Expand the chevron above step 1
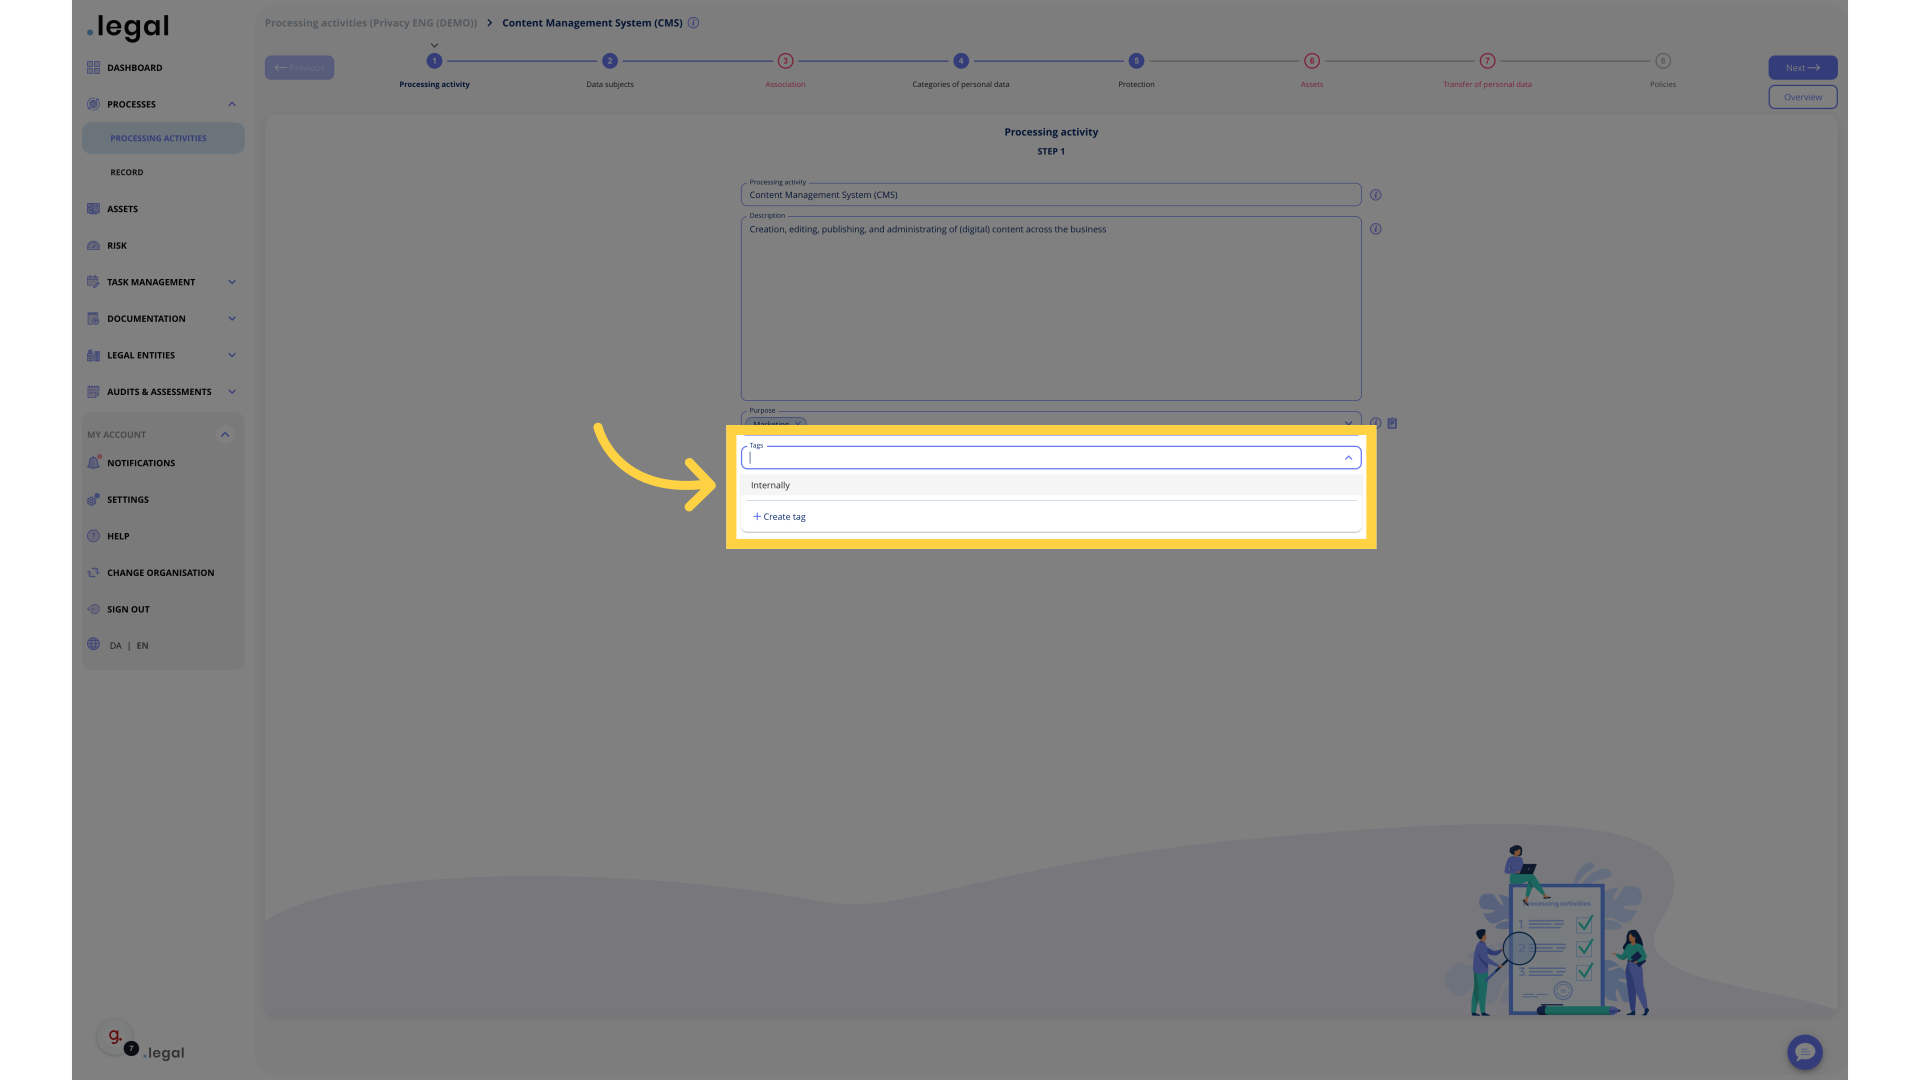The image size is (1920, 1080). pyautogui.click(x=434, y=45)
